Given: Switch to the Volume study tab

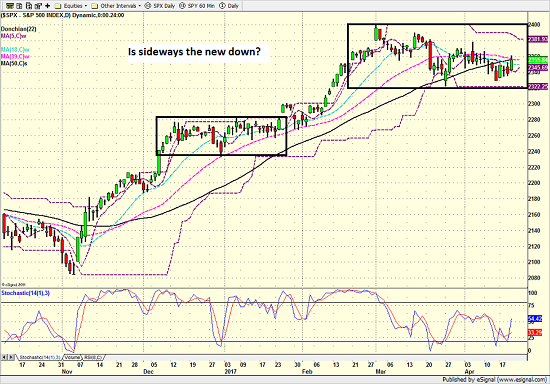Looking at the screenshot, I should (72, 357).
